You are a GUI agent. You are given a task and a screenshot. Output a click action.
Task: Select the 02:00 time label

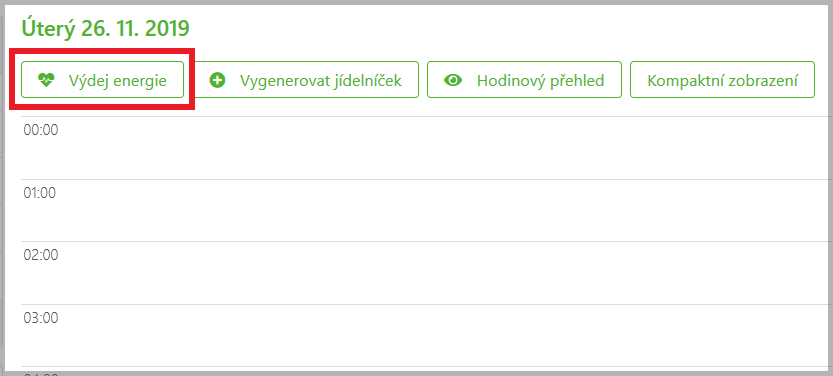click(x=41, y=255)
